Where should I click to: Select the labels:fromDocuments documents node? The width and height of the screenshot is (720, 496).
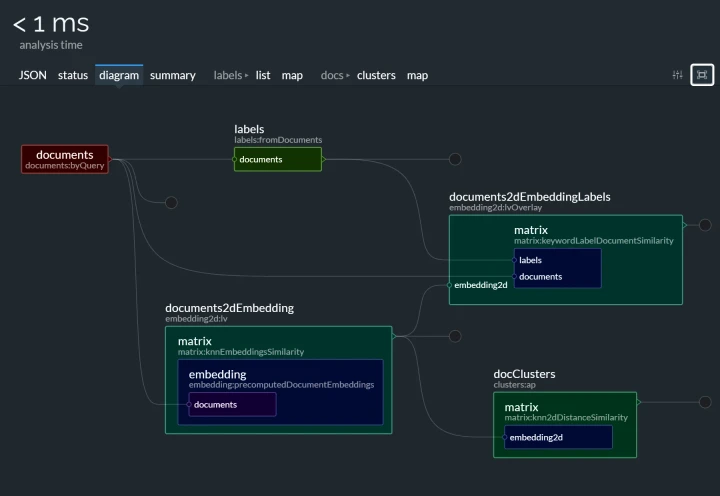click(x=278, y=159)
